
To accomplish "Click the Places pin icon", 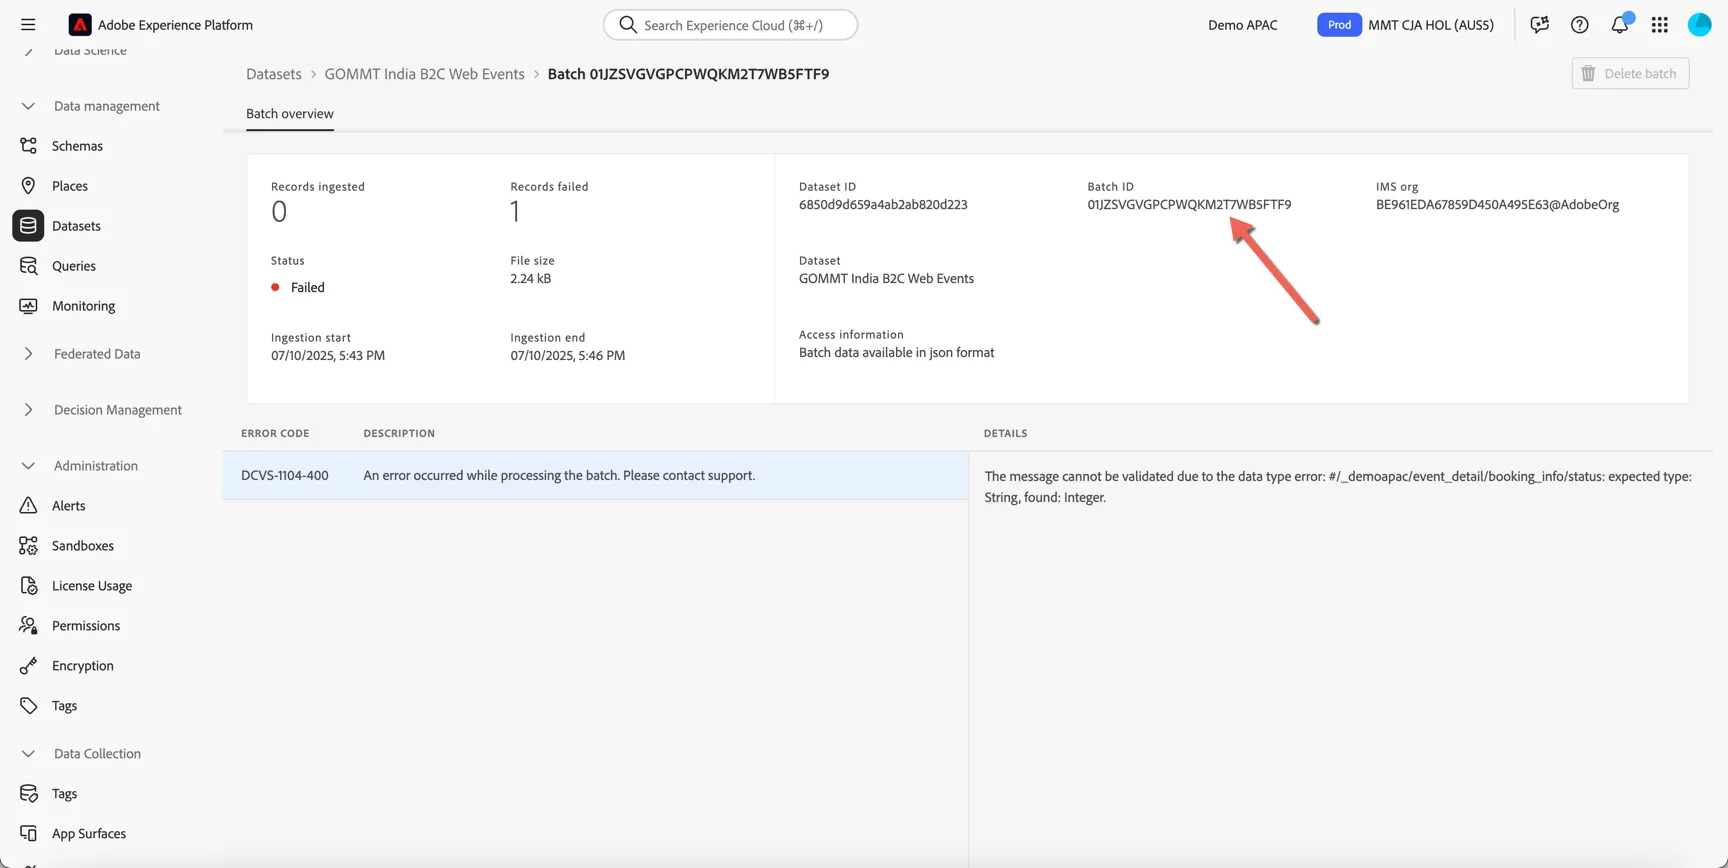I will [x=28, y=186].
